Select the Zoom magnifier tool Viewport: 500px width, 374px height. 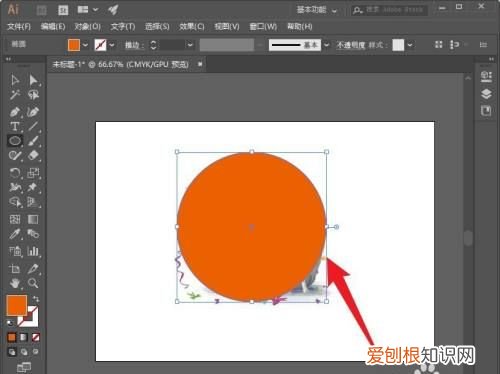tap(33, 283)
